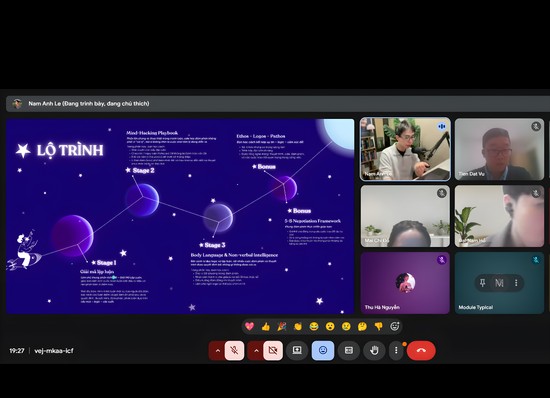
Task: Toggle the highlighted reactions bar button
Action: tap(323, 350)
